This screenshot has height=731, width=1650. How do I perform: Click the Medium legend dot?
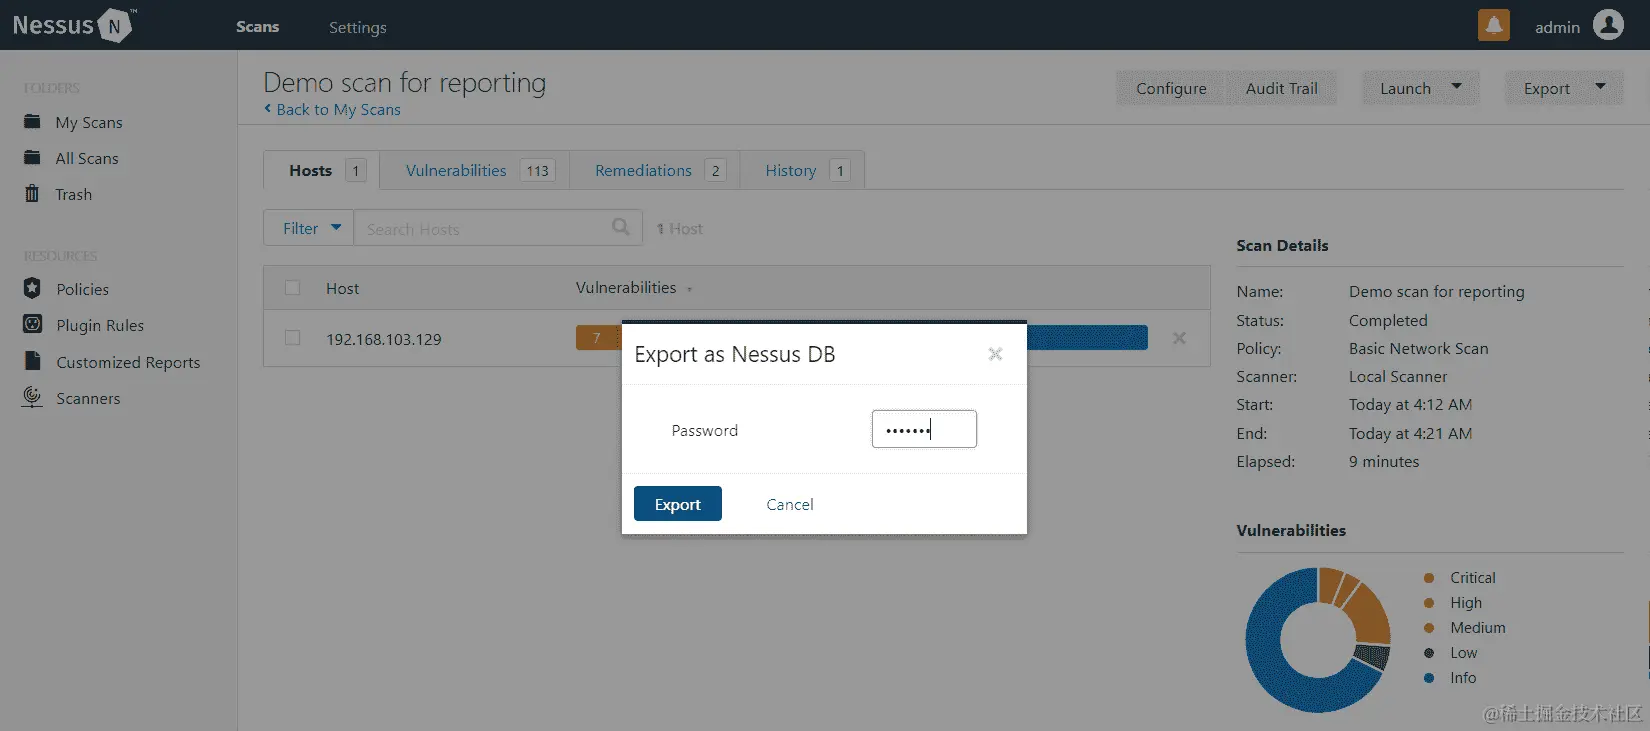1429,628
